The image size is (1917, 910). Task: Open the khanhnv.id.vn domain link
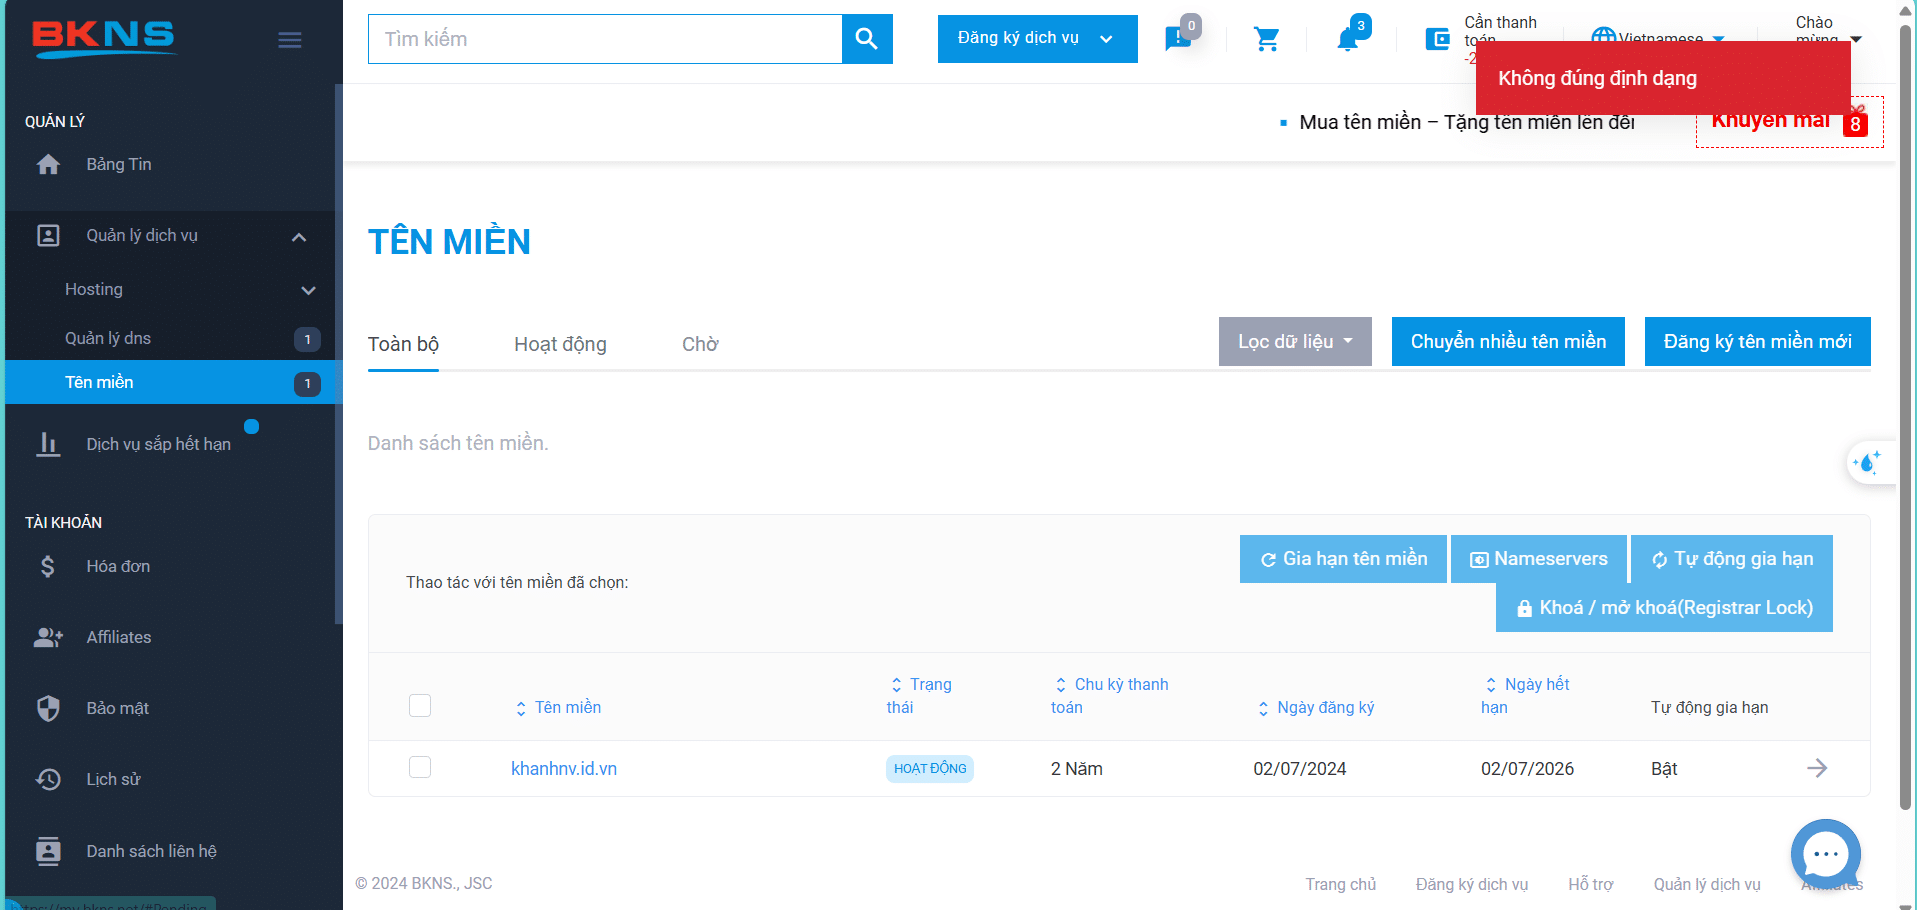[563, 768]
